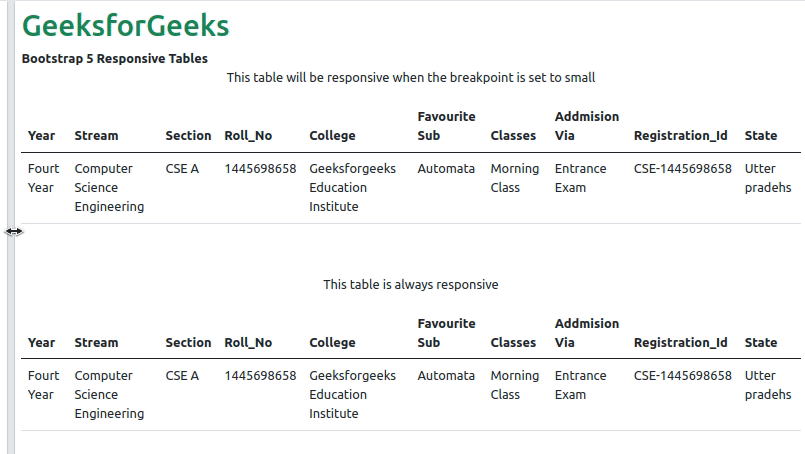The width and height of the screenshot is (805, 454).
Task: Click 'Automata' cell in the second table
Action: click(446, 376)
